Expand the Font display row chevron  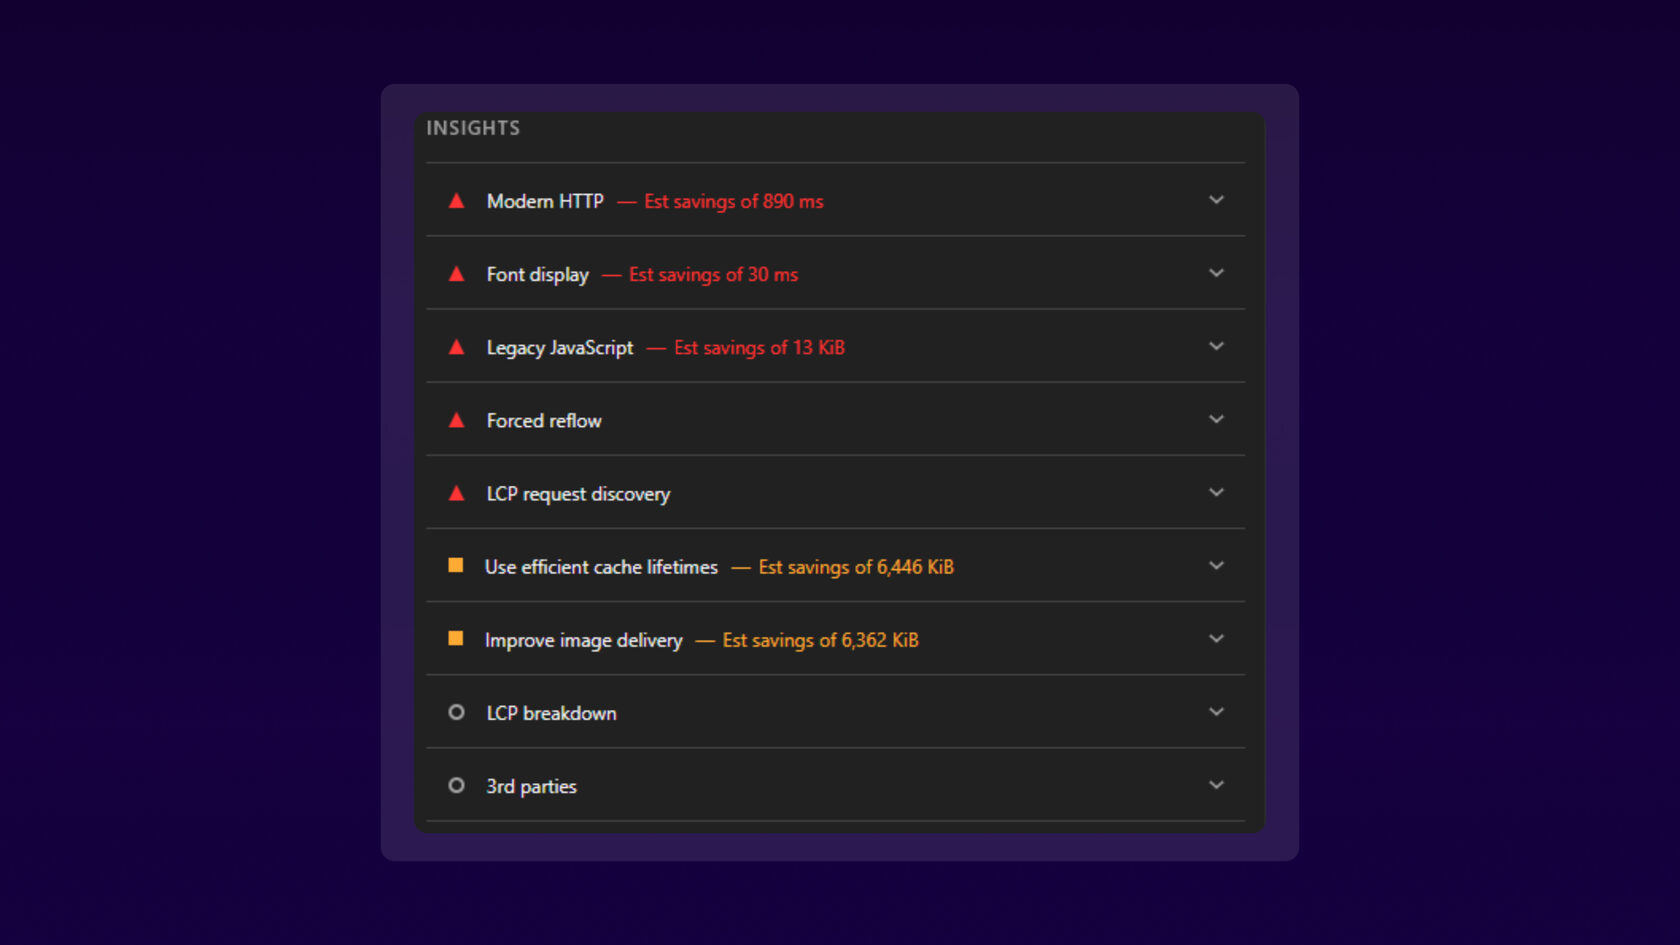tap(1216, 273)
